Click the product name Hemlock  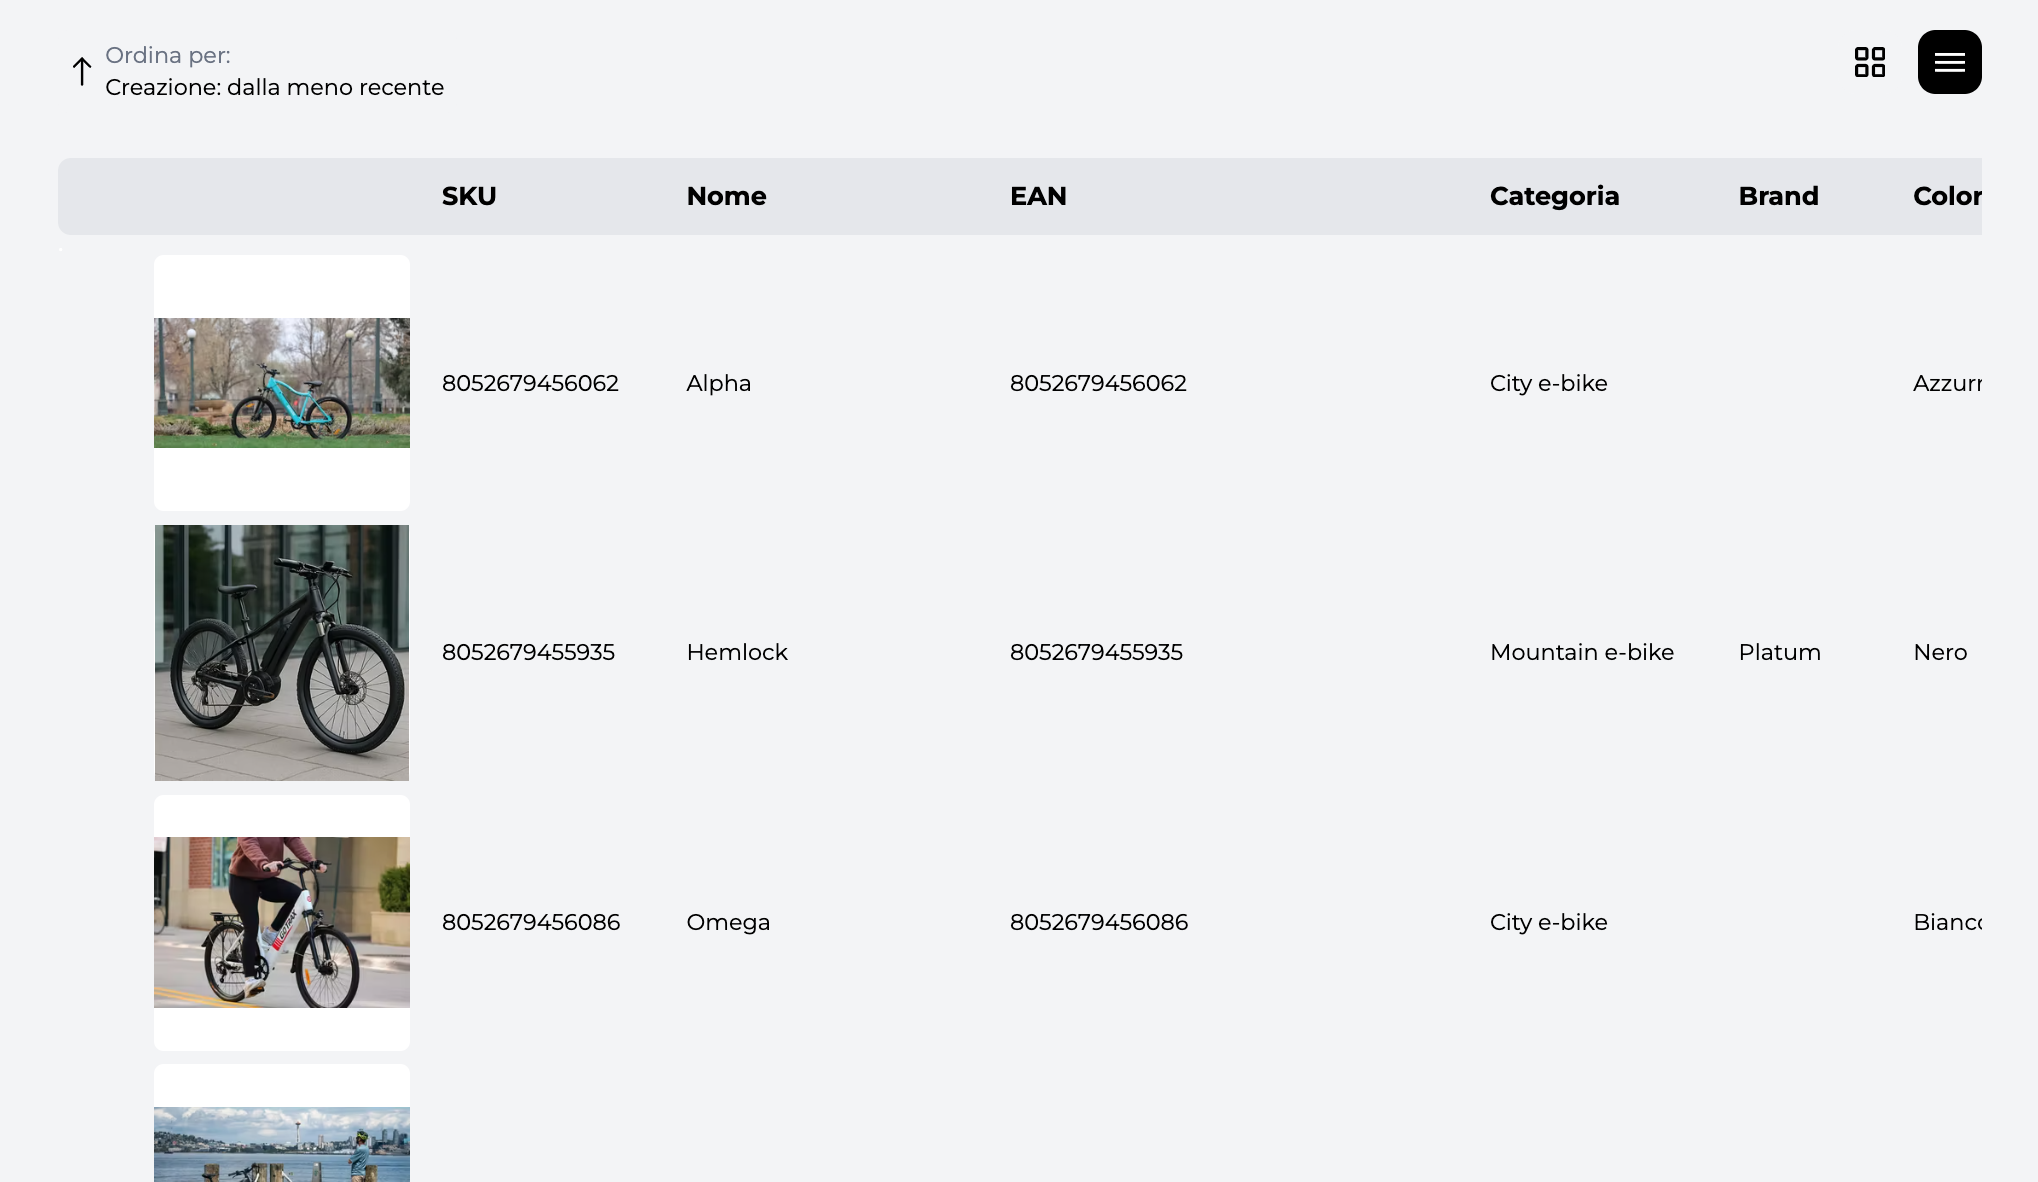(x=737, y=652)
